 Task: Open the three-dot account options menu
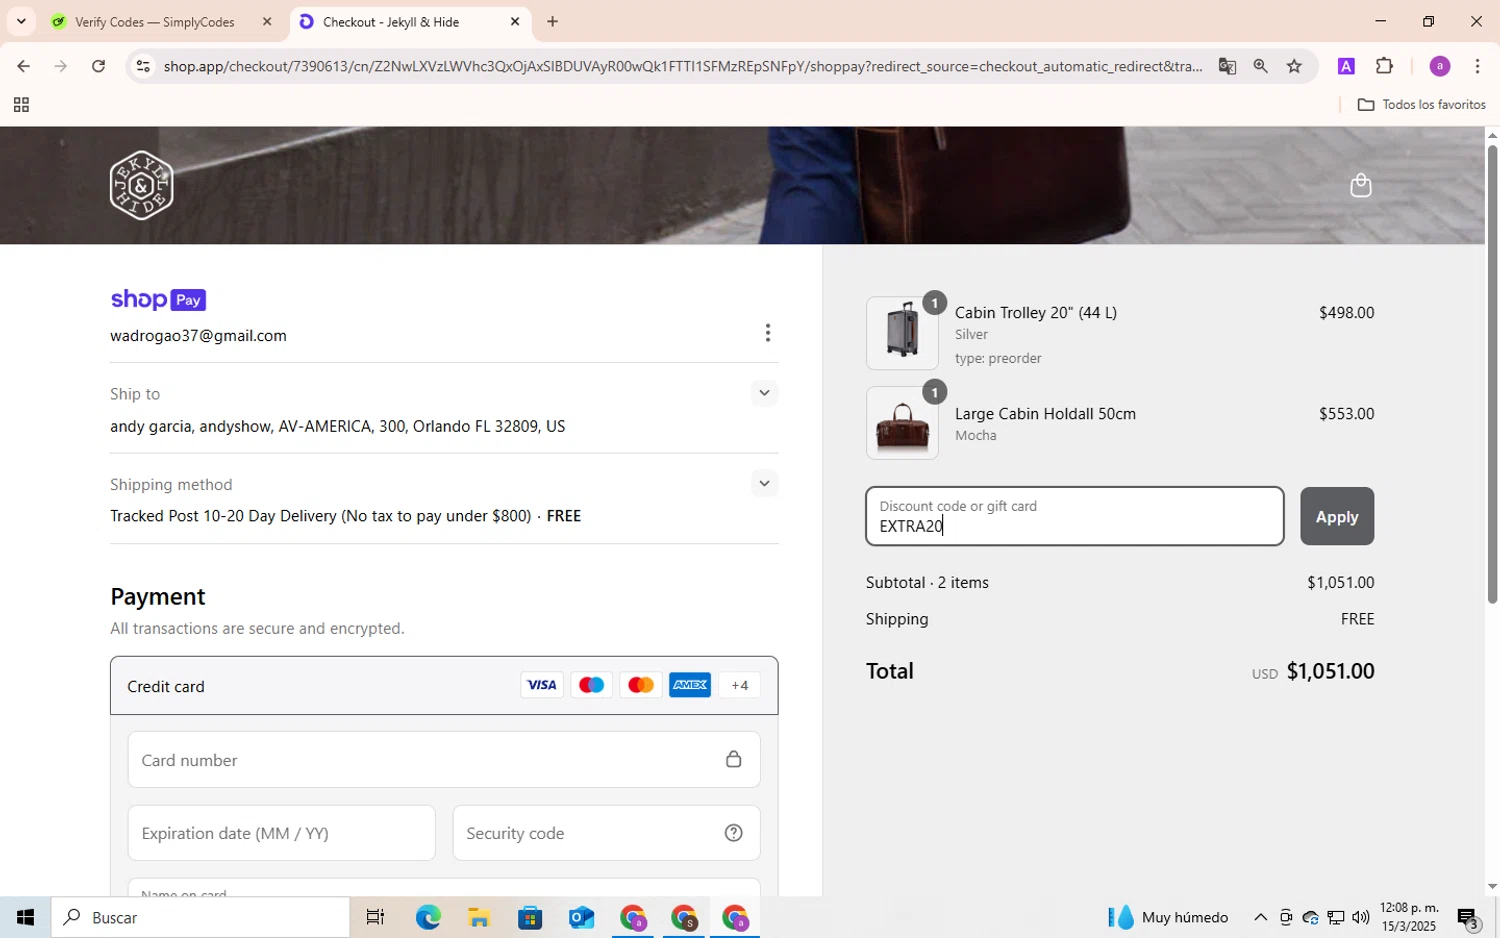click(767, 332)
